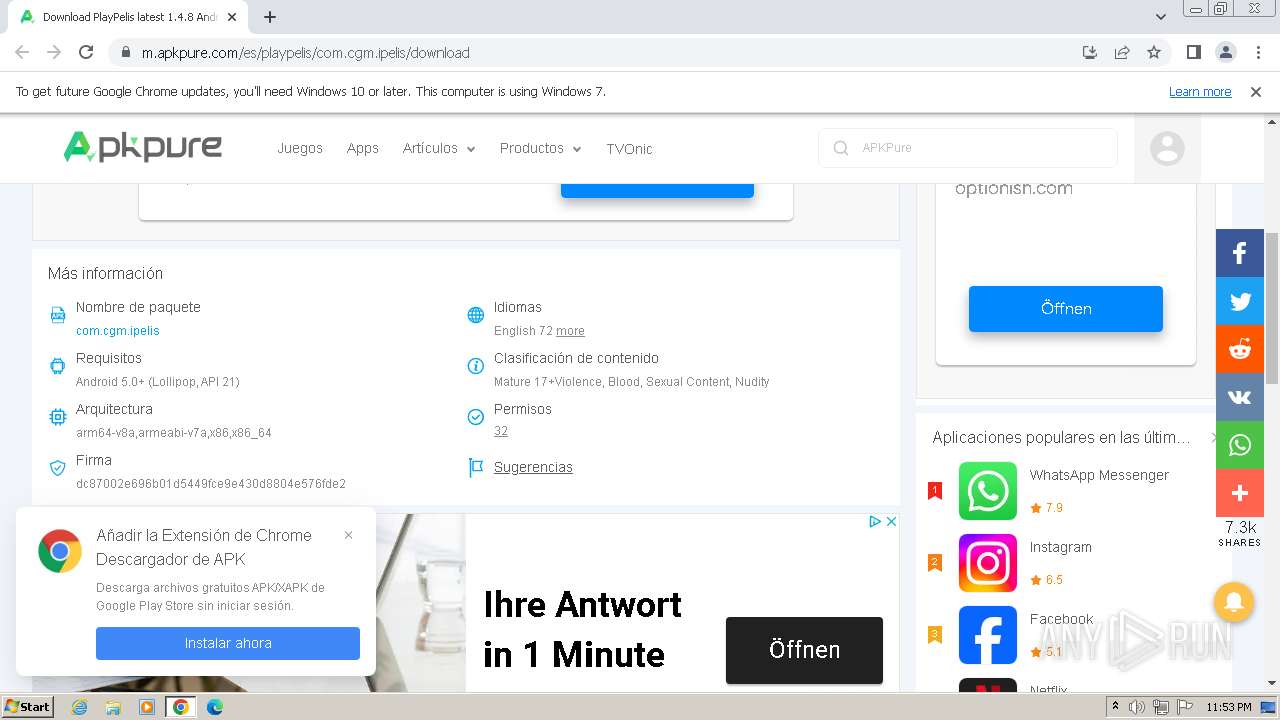Toggle the browser side panel

(x=1193, y=52)
